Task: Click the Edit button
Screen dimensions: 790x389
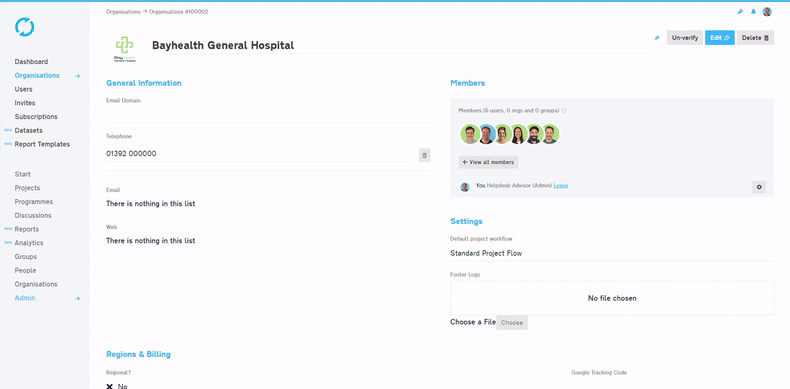Action: (719, 38)
